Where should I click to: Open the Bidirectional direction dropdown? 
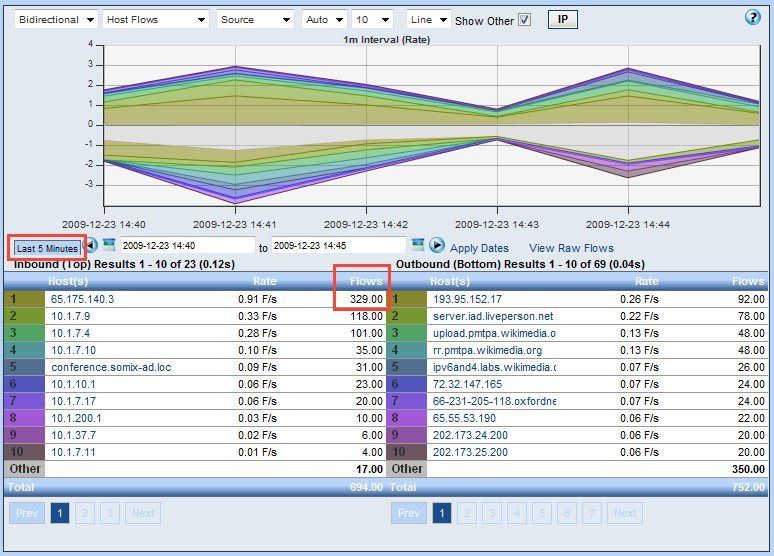coord(56,20)
